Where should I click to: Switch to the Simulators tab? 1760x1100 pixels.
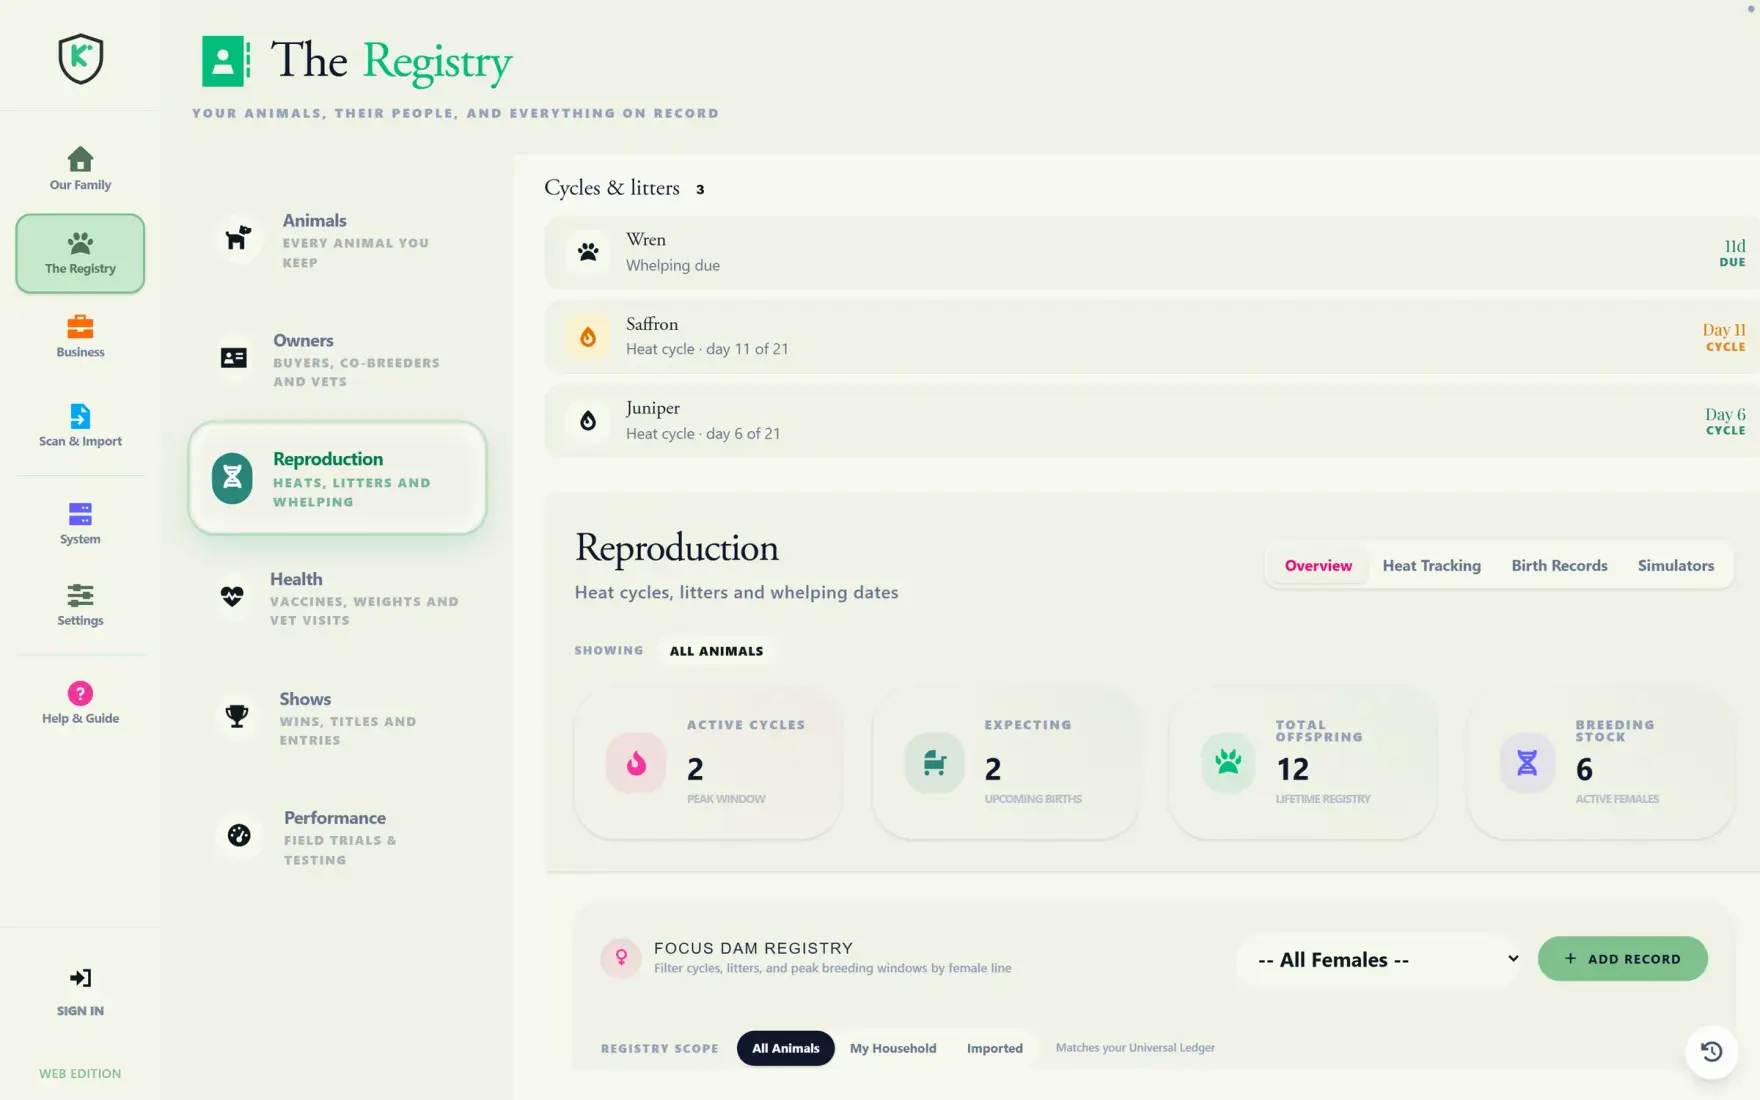click(x=1675, y=566)
